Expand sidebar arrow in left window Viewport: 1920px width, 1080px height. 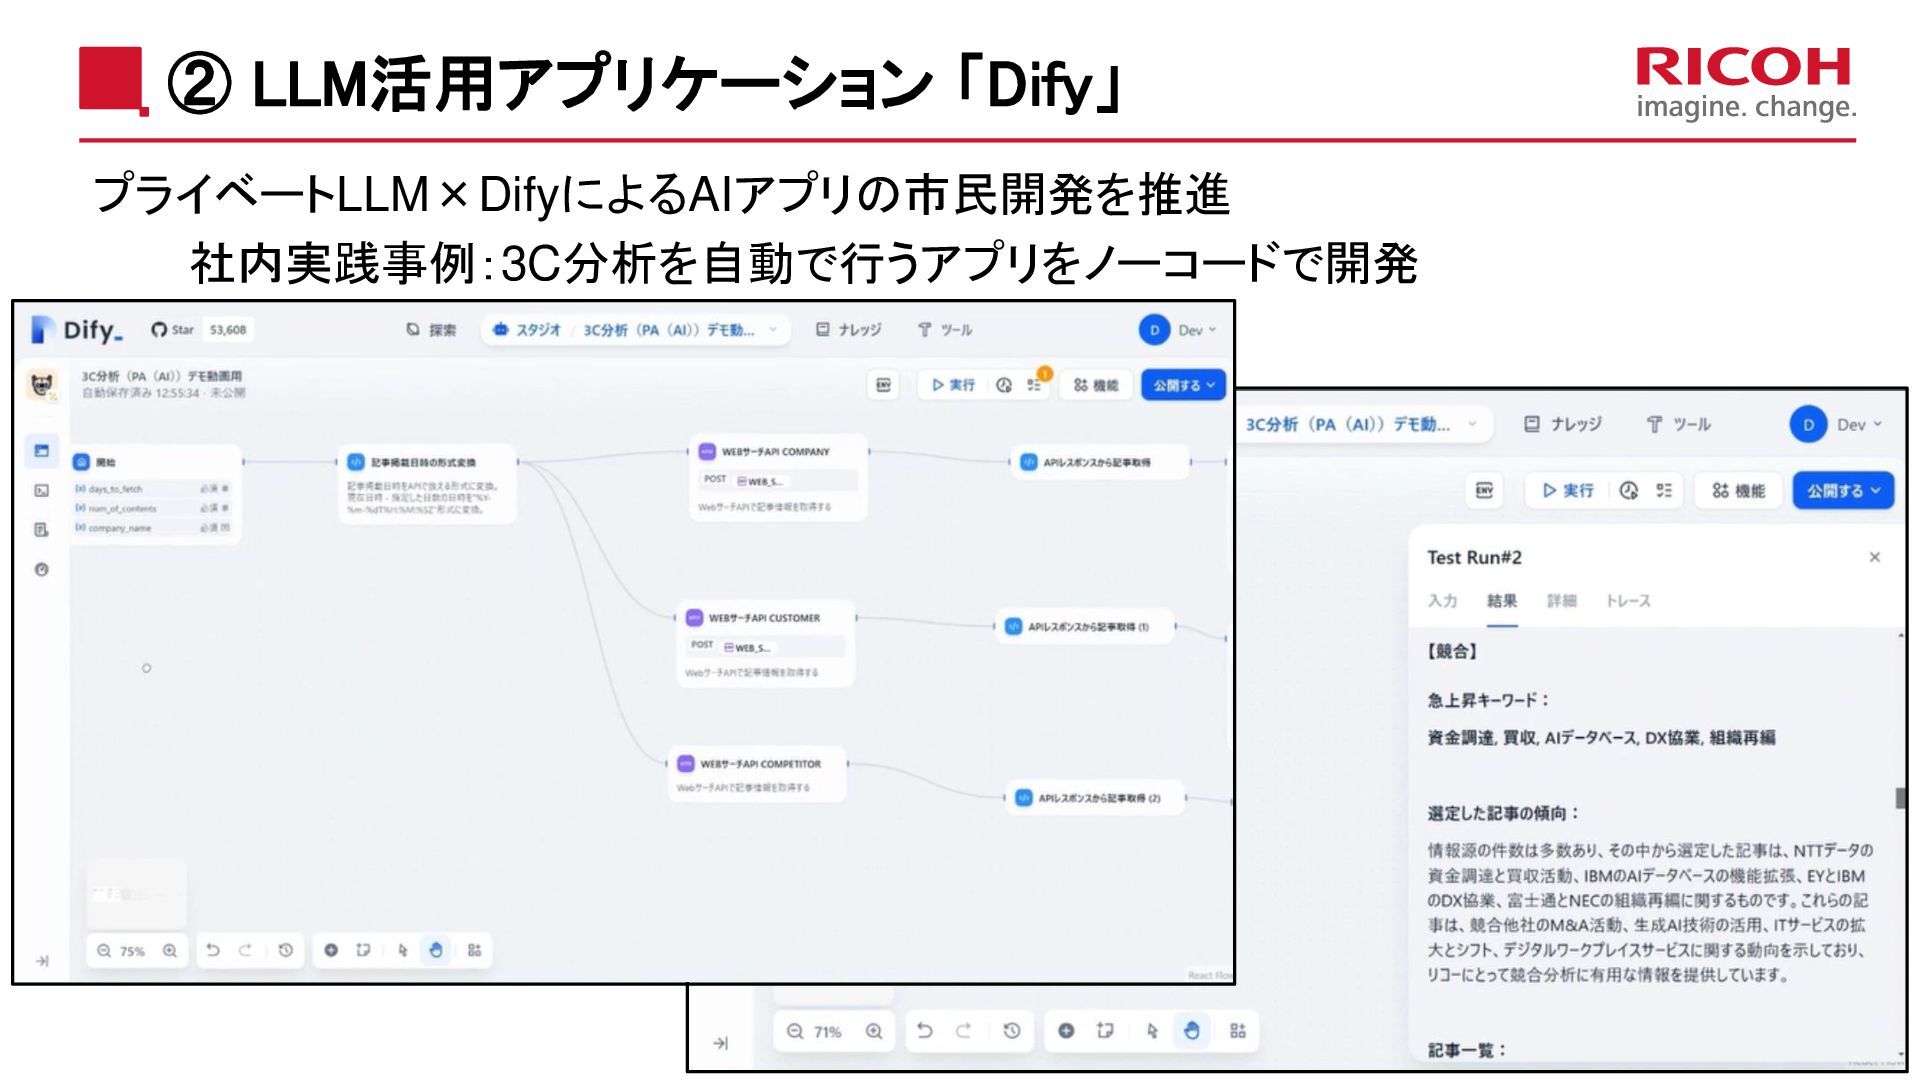pos(42,961)
